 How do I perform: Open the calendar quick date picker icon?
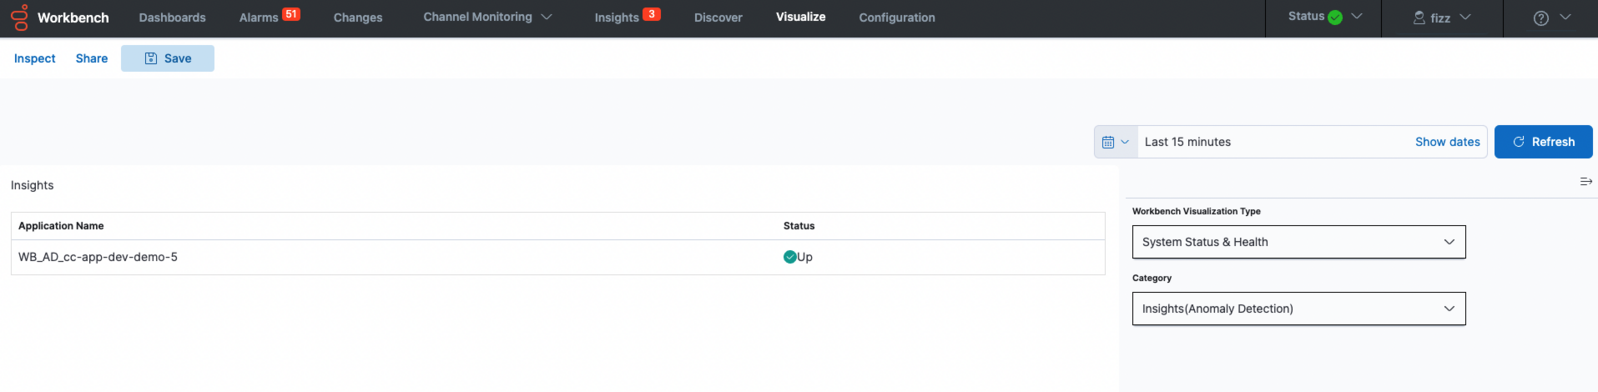click(1116, 142)
